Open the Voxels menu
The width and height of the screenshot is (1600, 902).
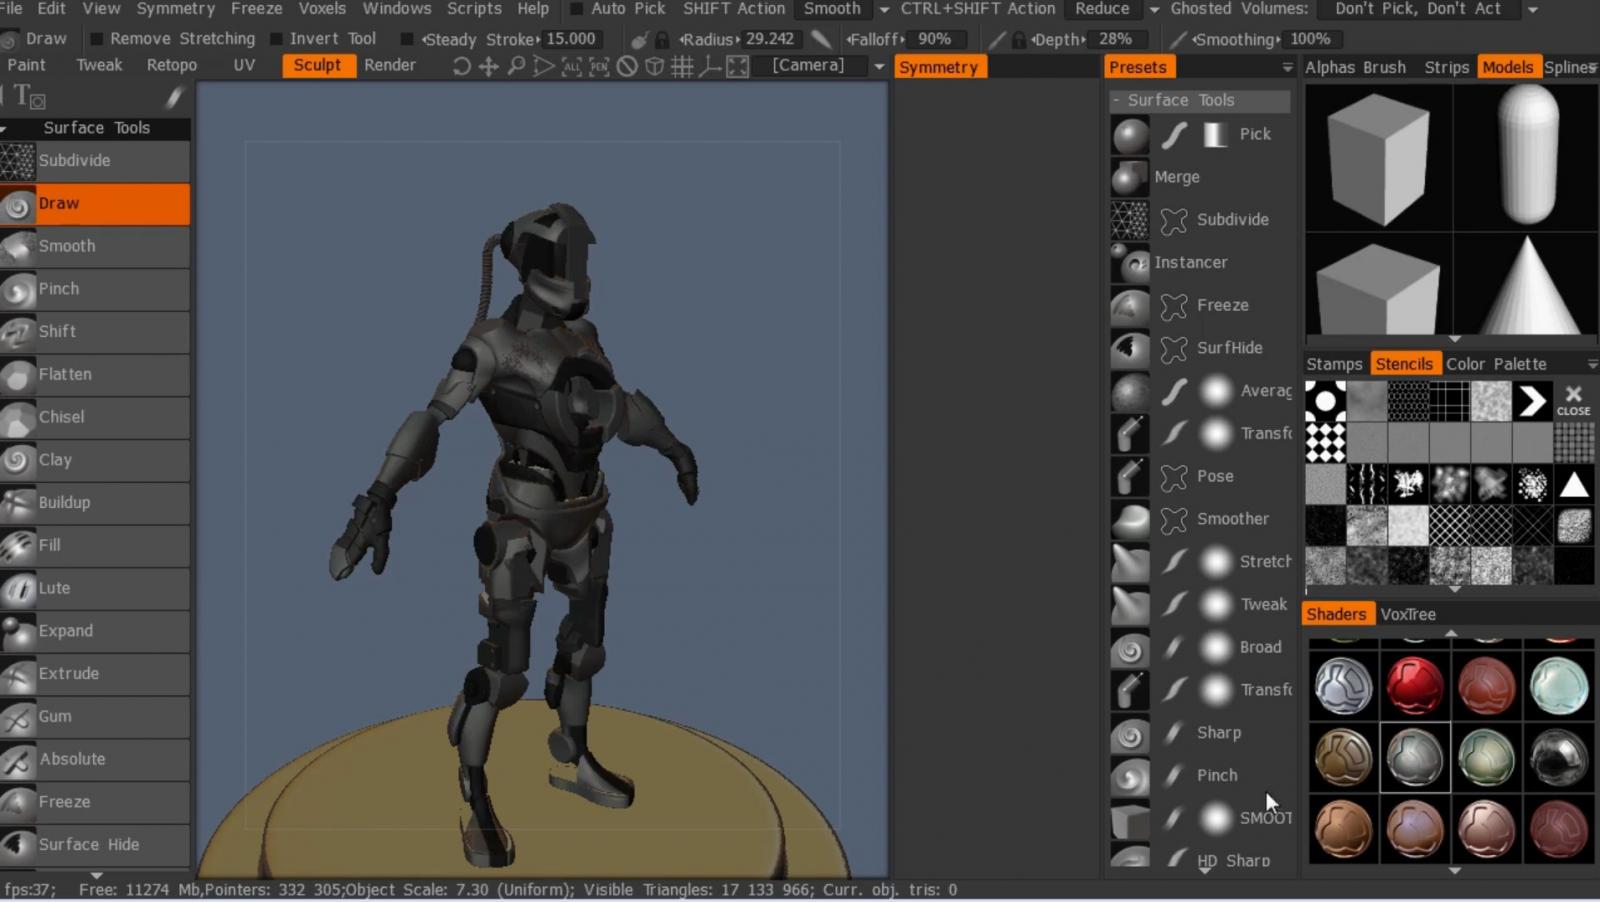click(x=322, y=9)
